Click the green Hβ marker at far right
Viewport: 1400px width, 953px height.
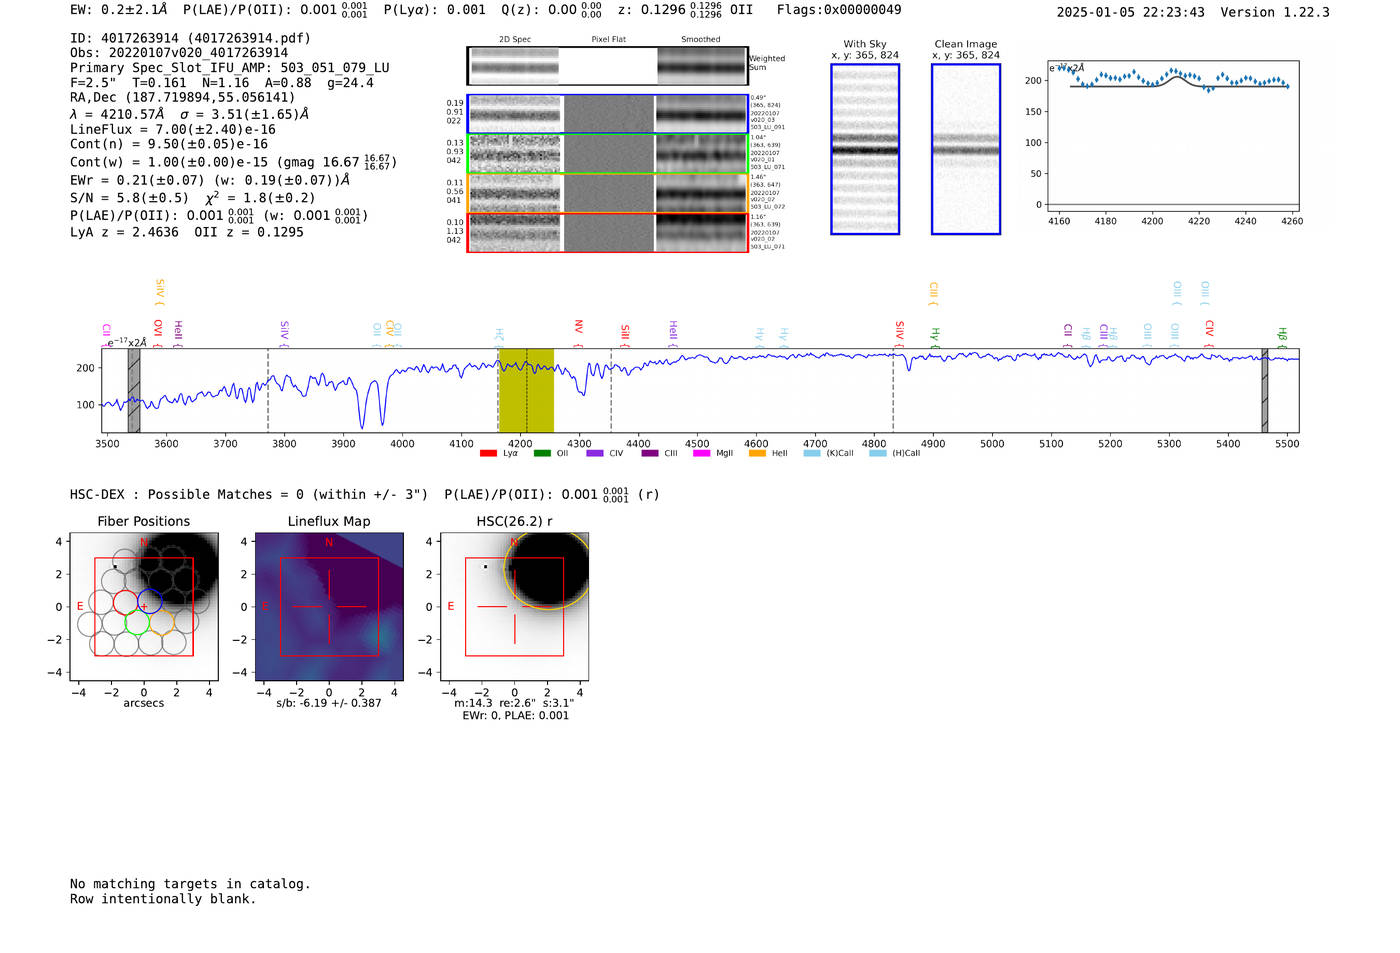1282,334
